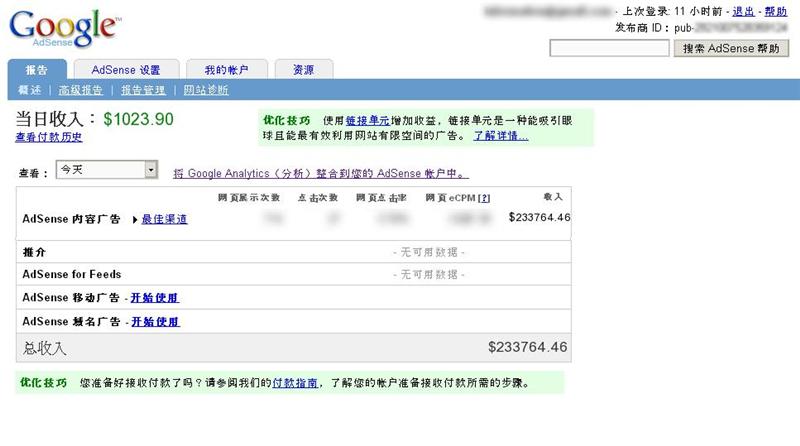
Task: Open the Google Analytics integration link
Action: tap(321, 174)
